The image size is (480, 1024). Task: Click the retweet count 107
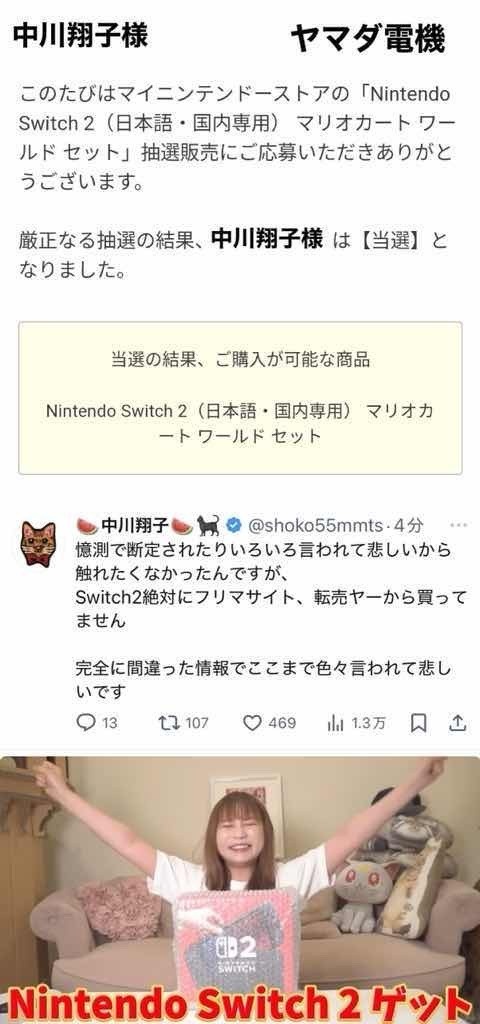[x=197, y=723]
